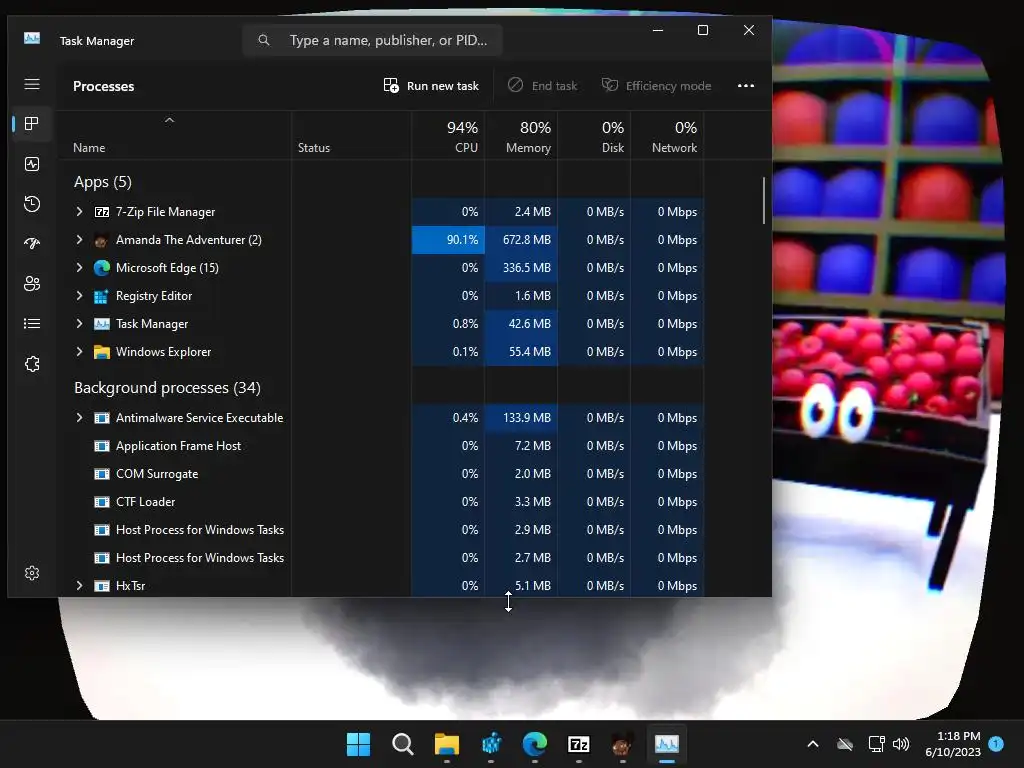The width and height of the screenshot is (1024, 768).
Task: Select the COM Surrogate process
Action: click(x=156, y=474)
